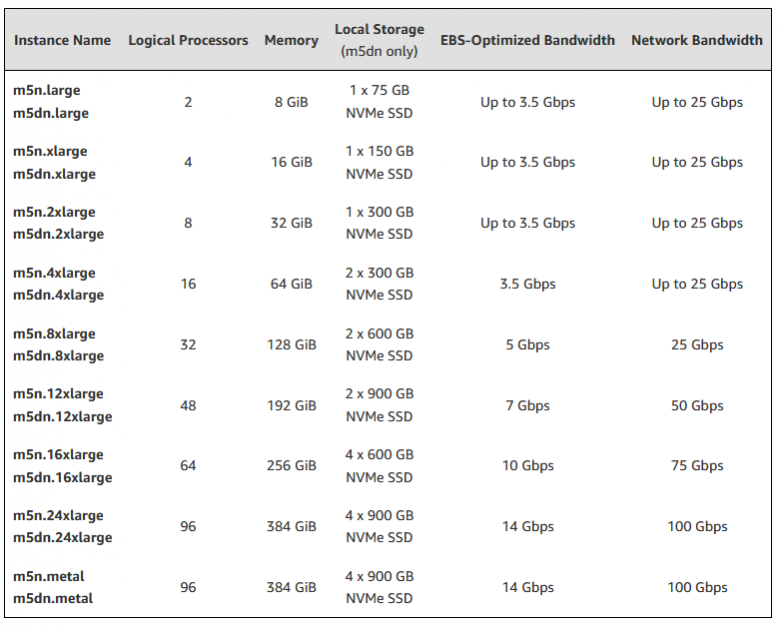Select the Local Storage column header
The height and width of the screenshot is (630, 781).
(379, 40)
